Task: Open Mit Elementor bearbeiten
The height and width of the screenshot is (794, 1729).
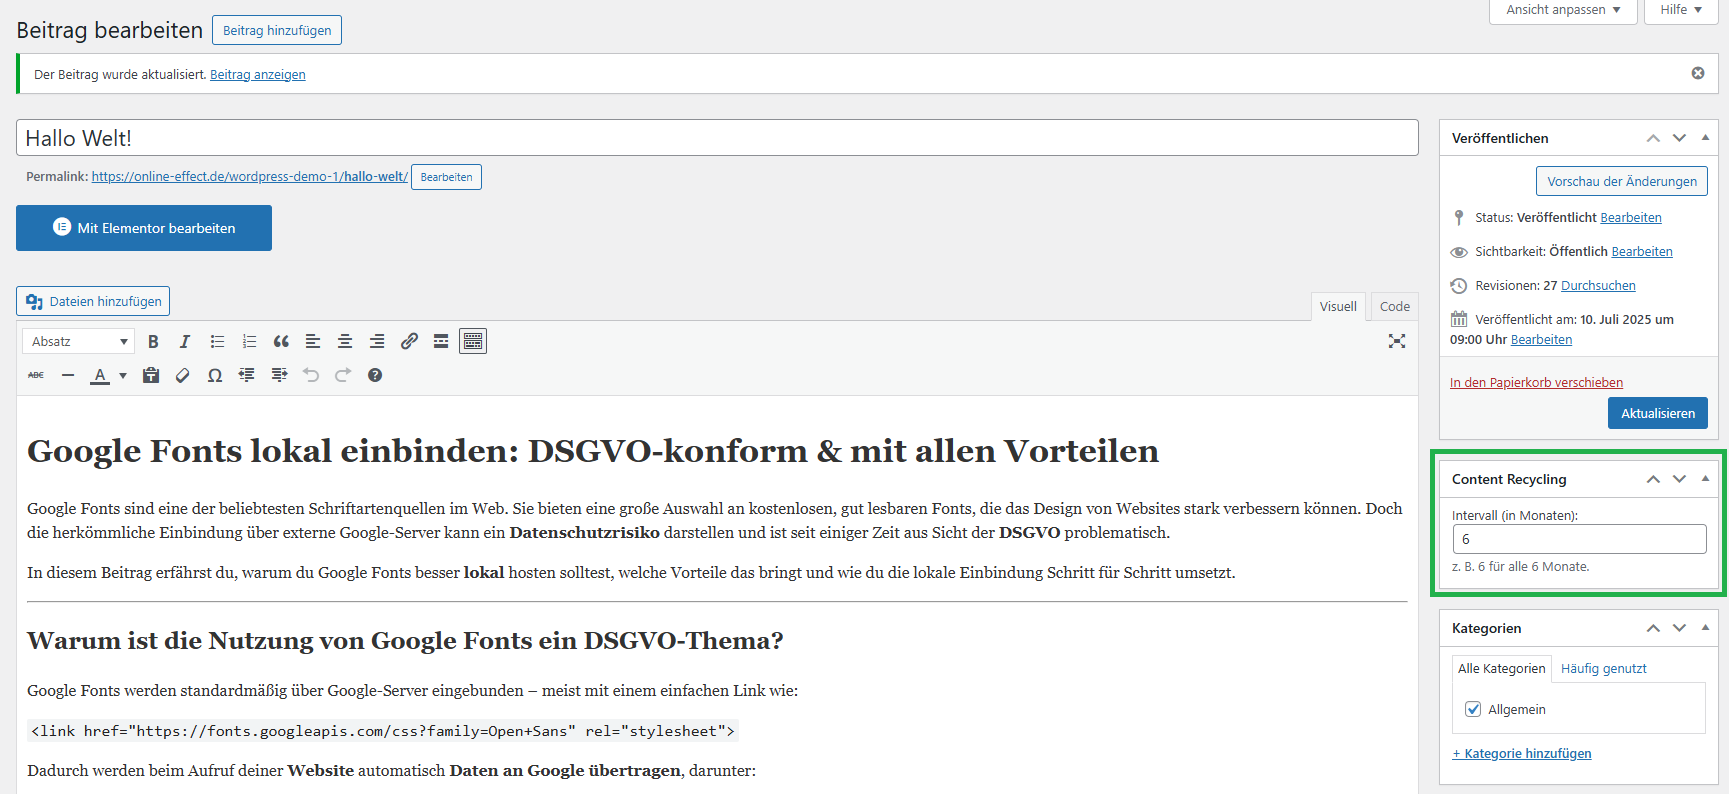Action: click(x=144, y=228)
